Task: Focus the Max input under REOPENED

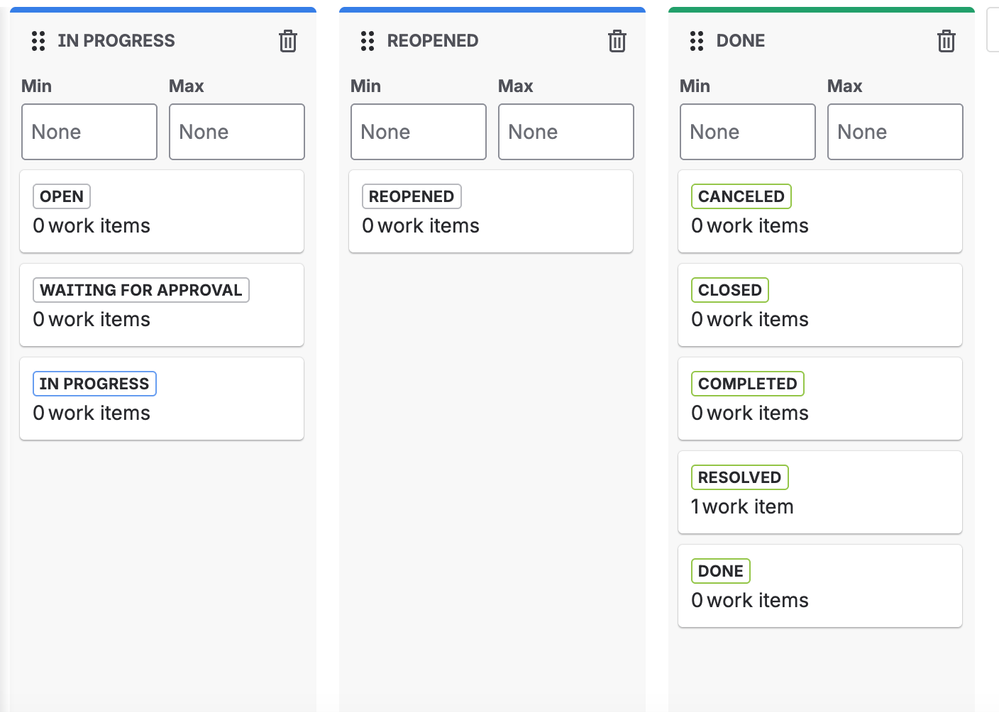Action: pos(565,132)
